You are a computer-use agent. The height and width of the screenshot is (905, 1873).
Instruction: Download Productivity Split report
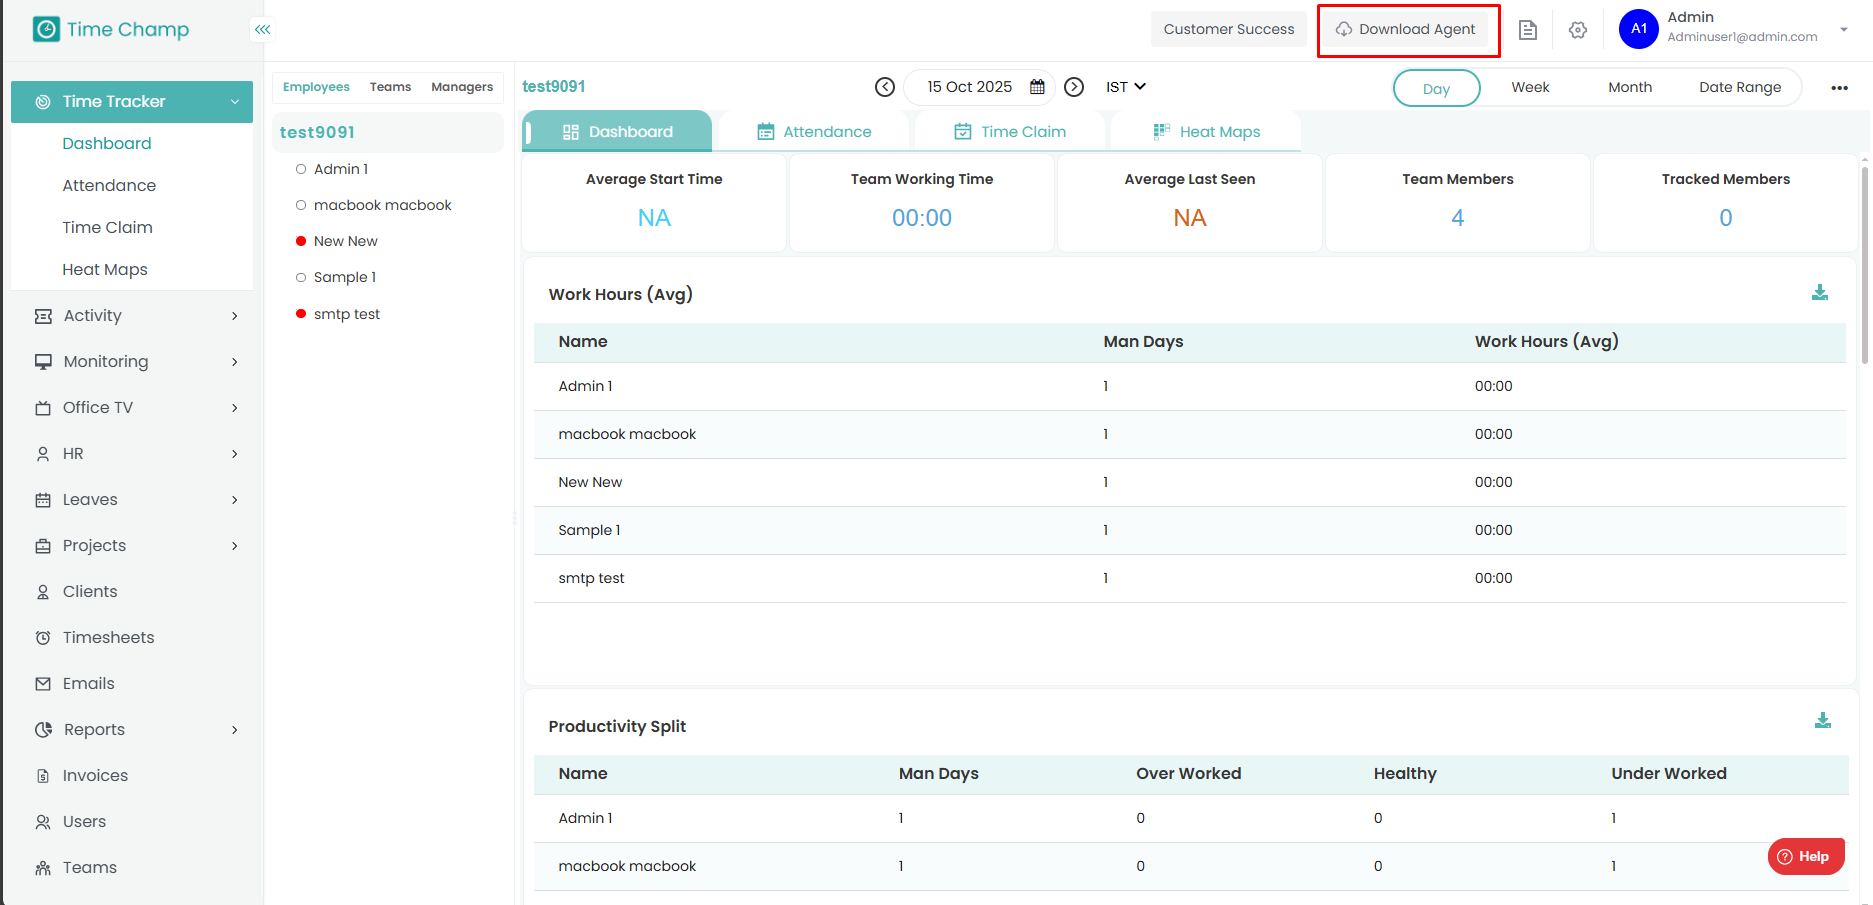1822,721
